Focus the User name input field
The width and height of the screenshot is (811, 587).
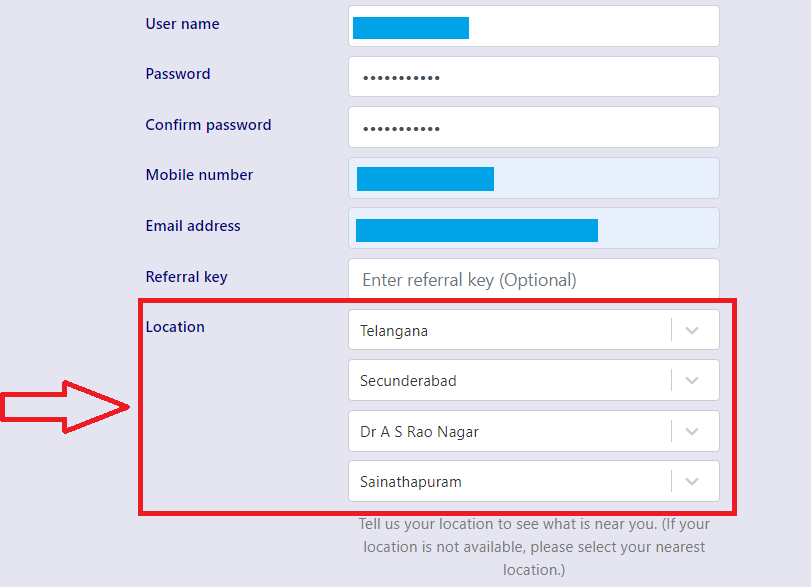pos(590,26)
